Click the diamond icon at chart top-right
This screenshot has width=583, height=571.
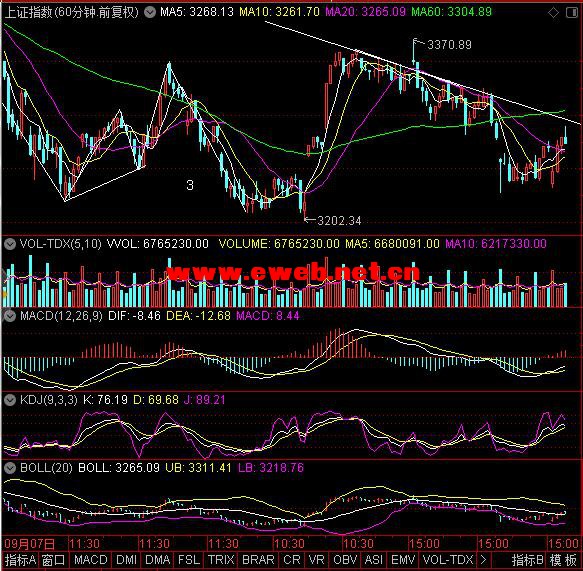[553, 13]
